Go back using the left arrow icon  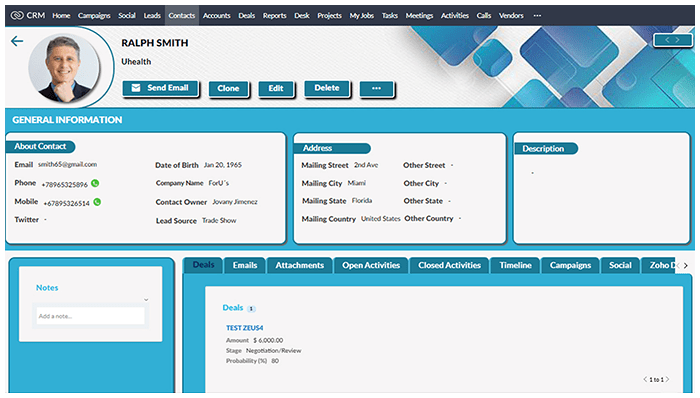pyautogui.click(x=17, y=41)
